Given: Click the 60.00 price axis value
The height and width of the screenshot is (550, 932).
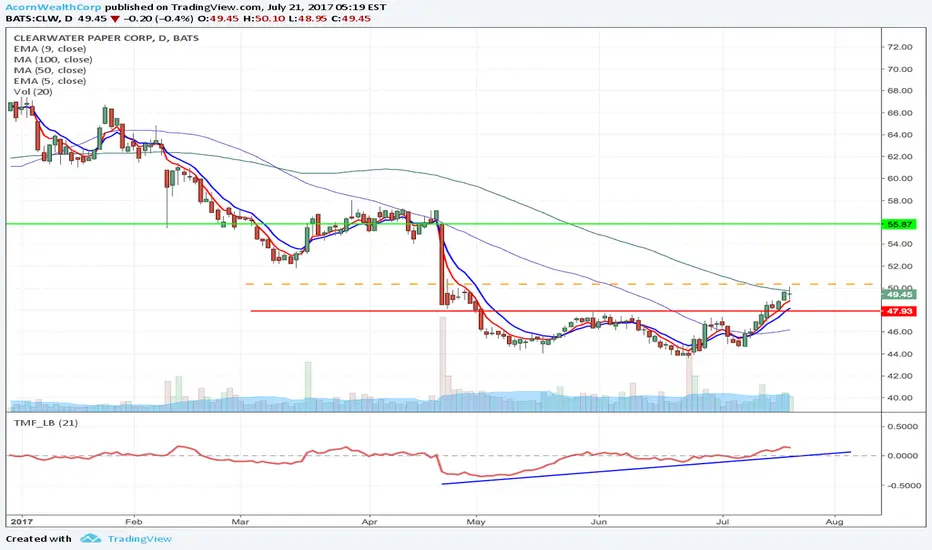Looking at the screenshot, I should pos(899,178).
